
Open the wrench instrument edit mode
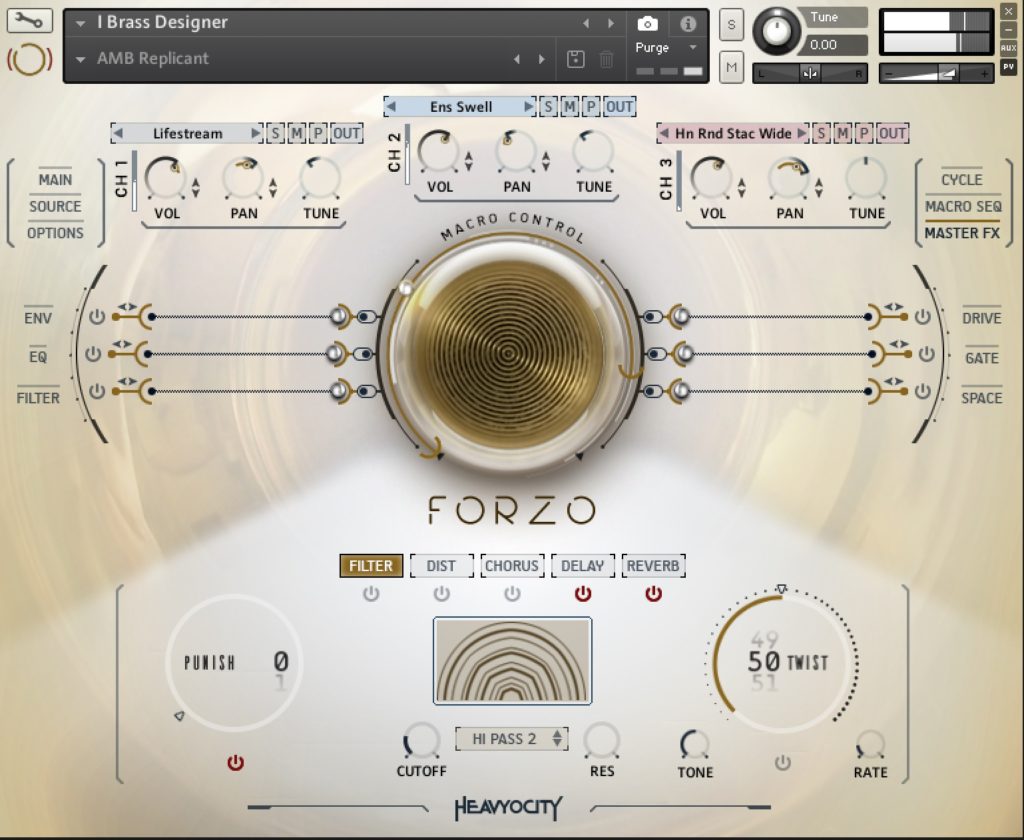pos(29,21)
